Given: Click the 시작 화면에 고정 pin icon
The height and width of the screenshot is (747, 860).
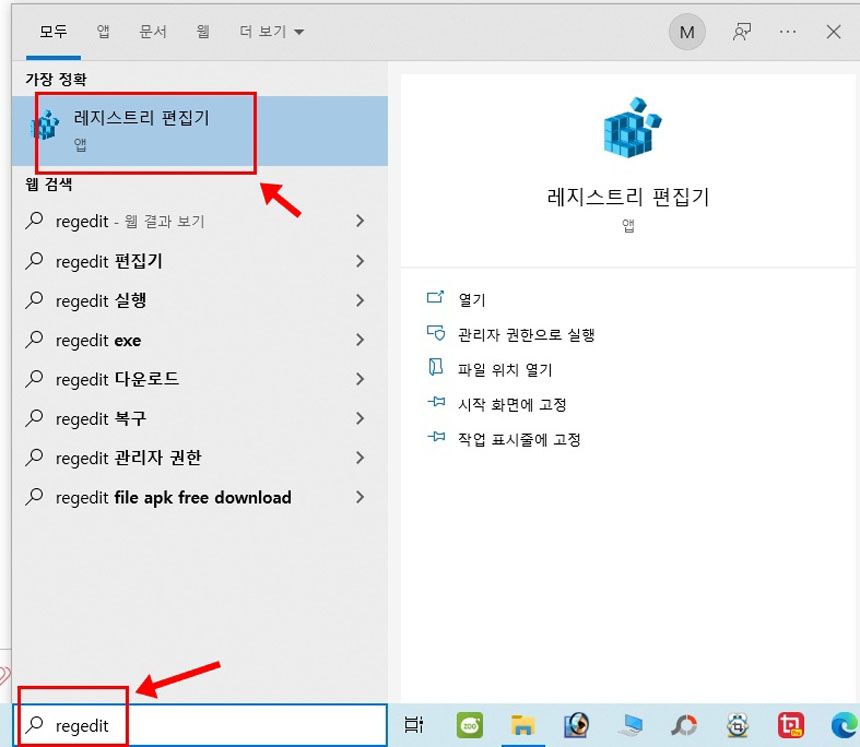Looking at the screenshot, I should (x=436, y=402).
